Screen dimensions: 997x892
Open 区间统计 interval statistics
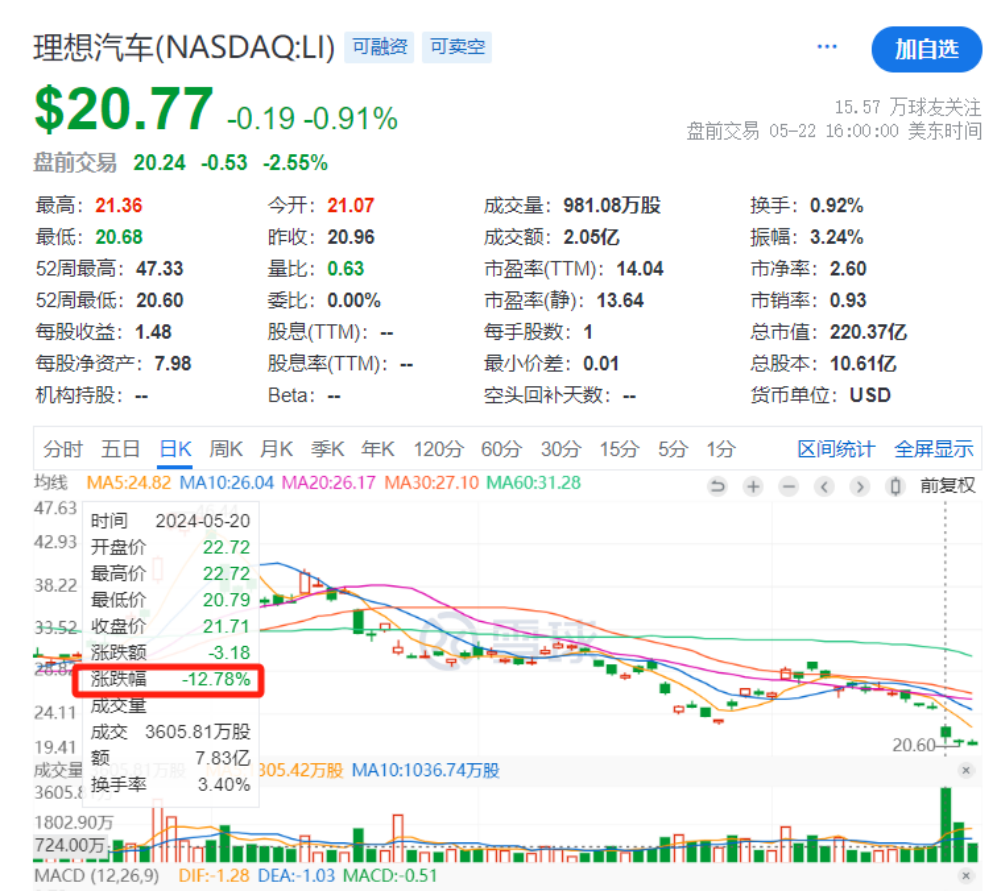pyautogui.click(x=836, y=449)
